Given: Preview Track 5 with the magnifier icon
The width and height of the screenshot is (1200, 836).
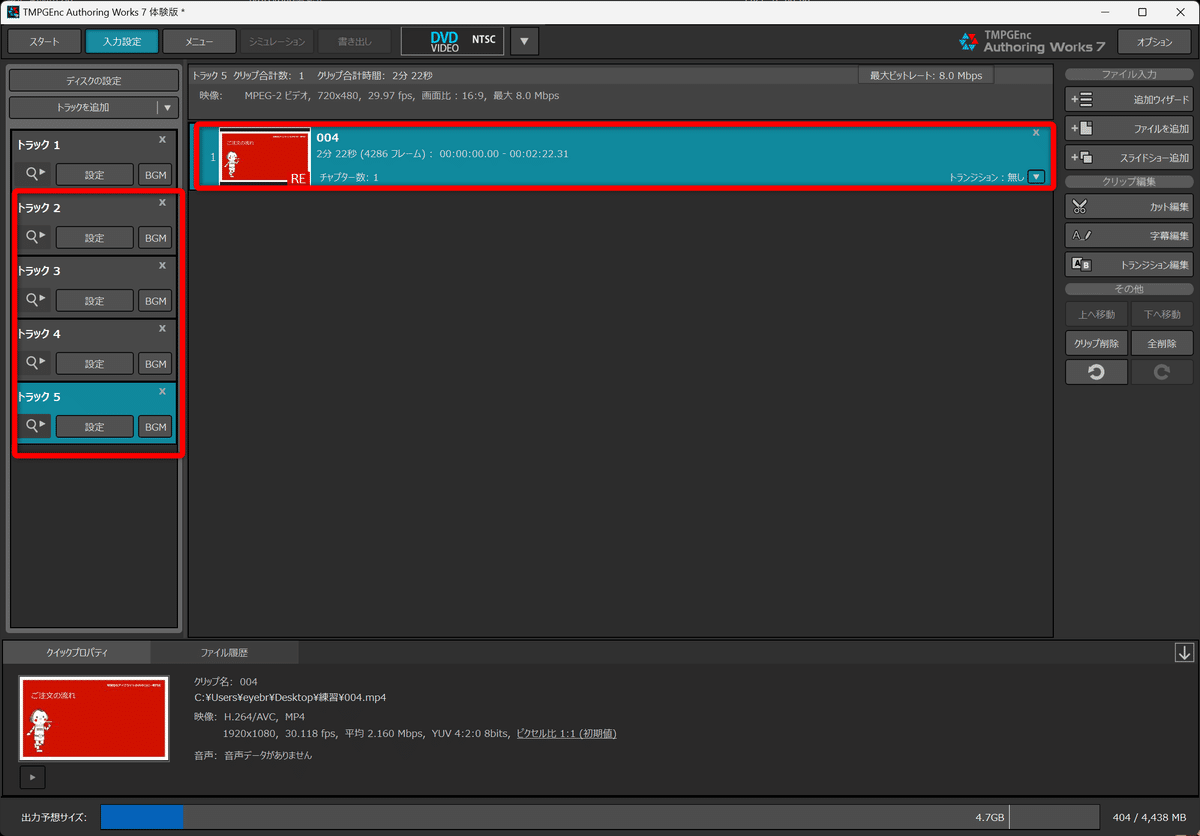Looking at the screenshot, I should click(x=34, y=426).
